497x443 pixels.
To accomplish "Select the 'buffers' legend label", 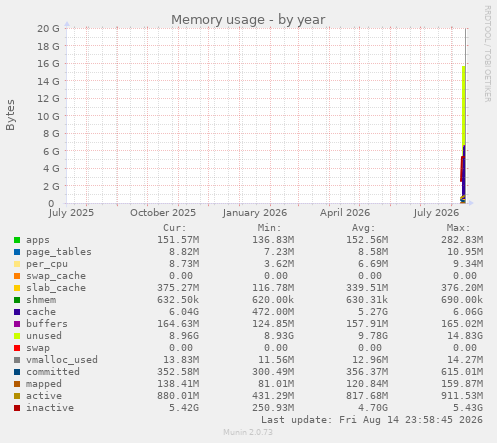I will tap(47, 324).
